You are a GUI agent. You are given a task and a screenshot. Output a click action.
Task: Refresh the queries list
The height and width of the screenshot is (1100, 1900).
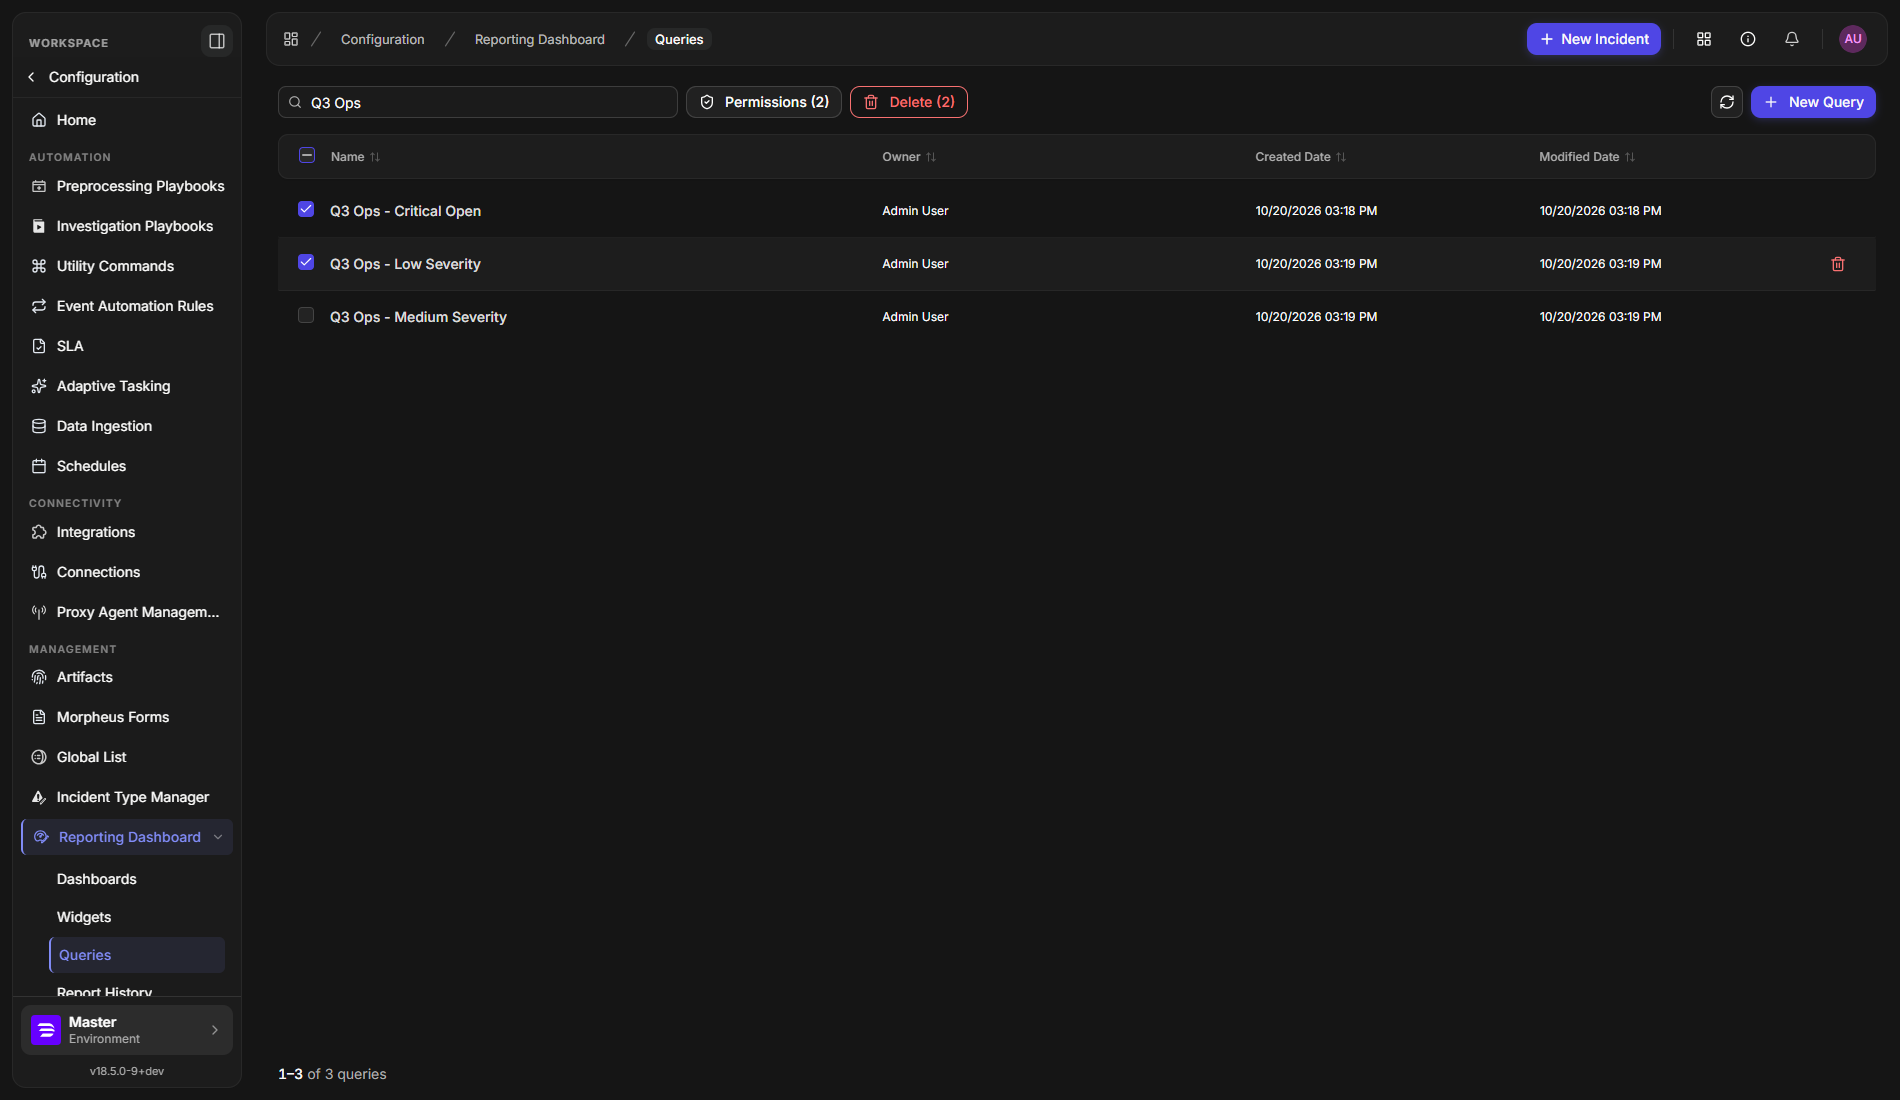[1727, 102]
